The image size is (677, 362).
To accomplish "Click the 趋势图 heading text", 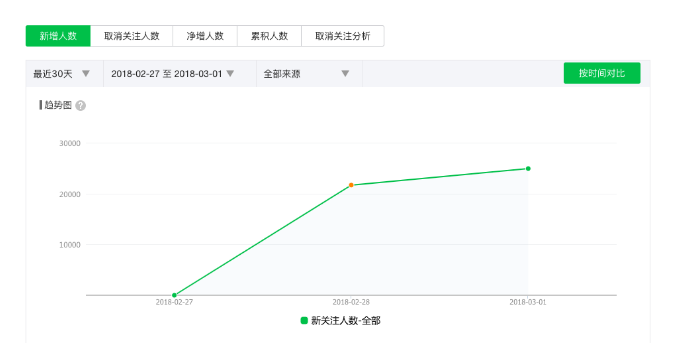I will (58, 105).
